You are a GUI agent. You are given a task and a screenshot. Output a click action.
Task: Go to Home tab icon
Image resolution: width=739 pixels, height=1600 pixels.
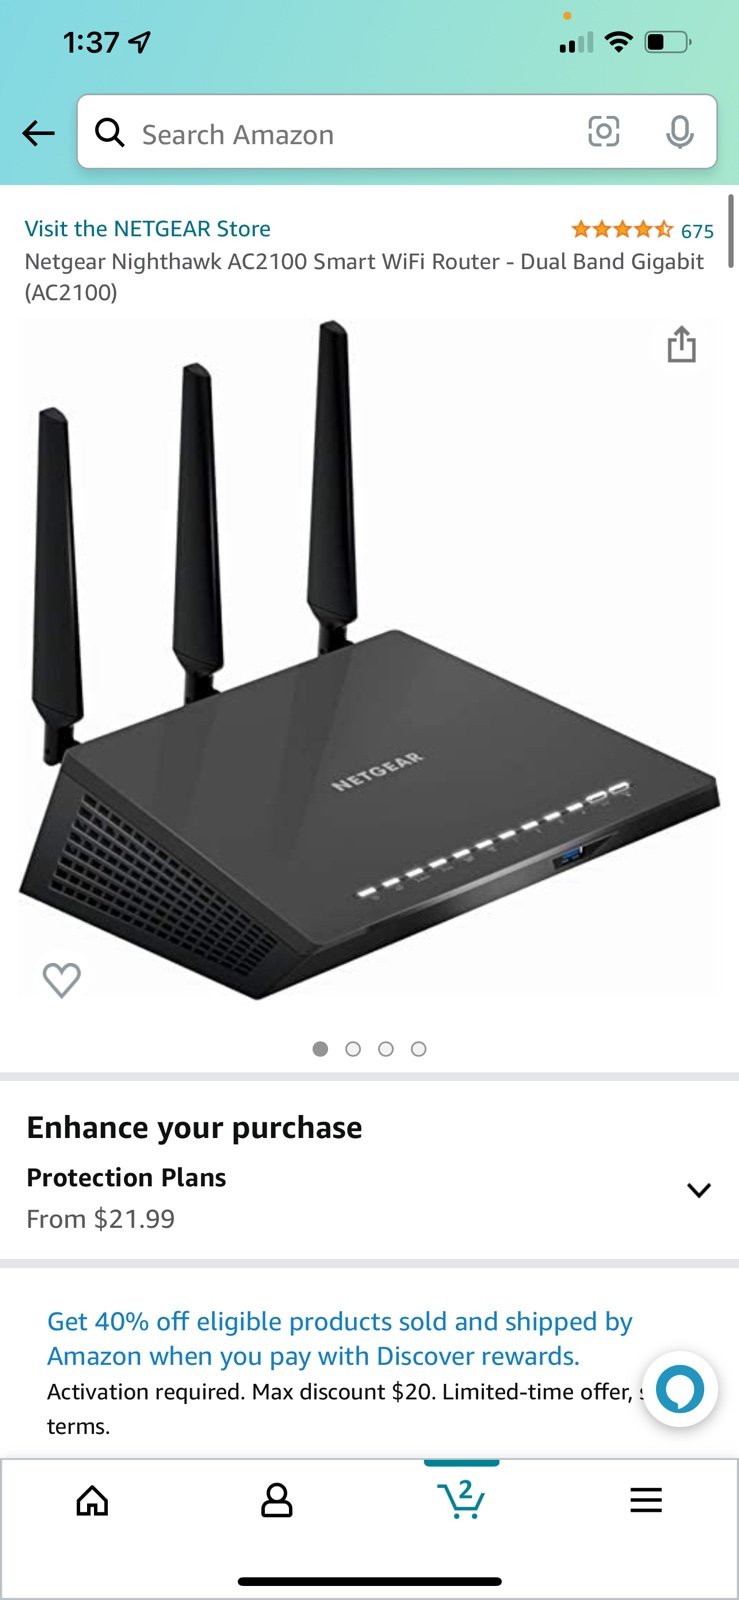[92, 1500]
